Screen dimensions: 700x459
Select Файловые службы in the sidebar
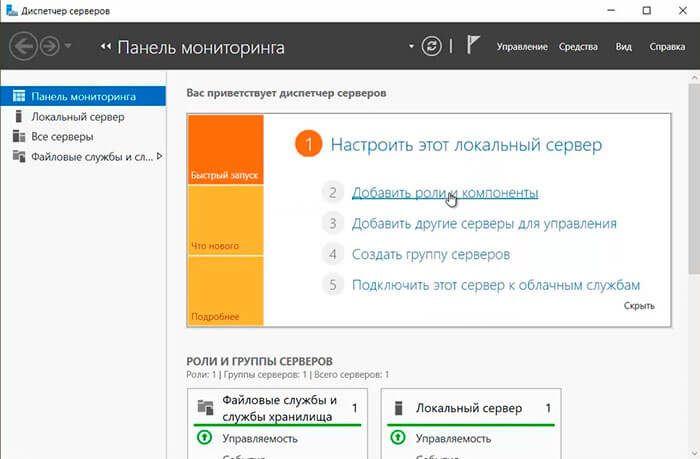(83, 157)
